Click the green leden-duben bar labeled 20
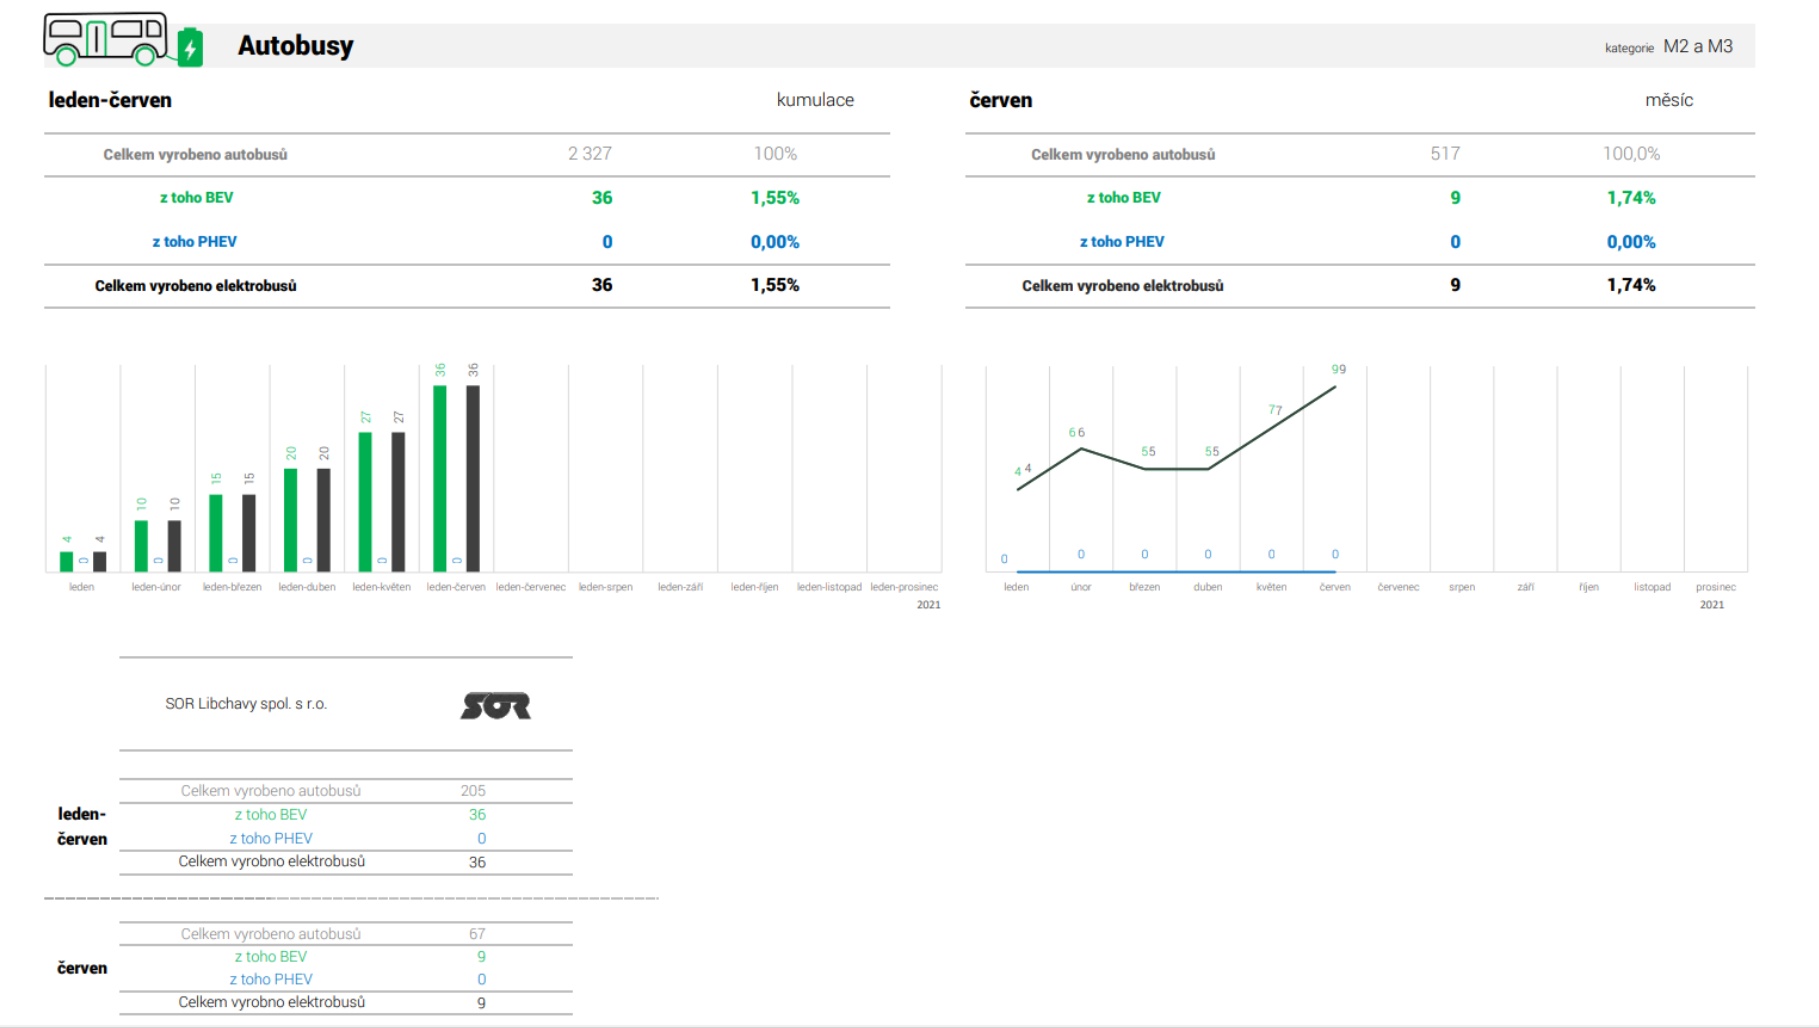Viewport: 1819px width, 1028px height. pyautogui.click(x=291, y=519)
